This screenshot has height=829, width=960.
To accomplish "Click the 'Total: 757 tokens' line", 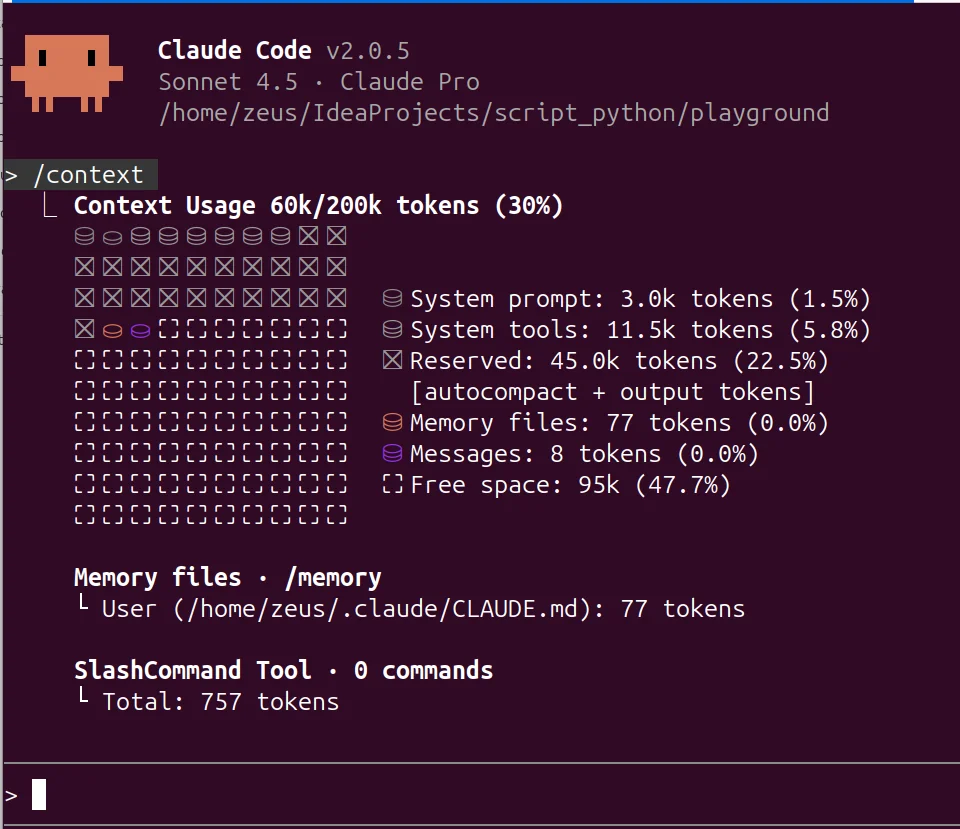I will 220,702.
